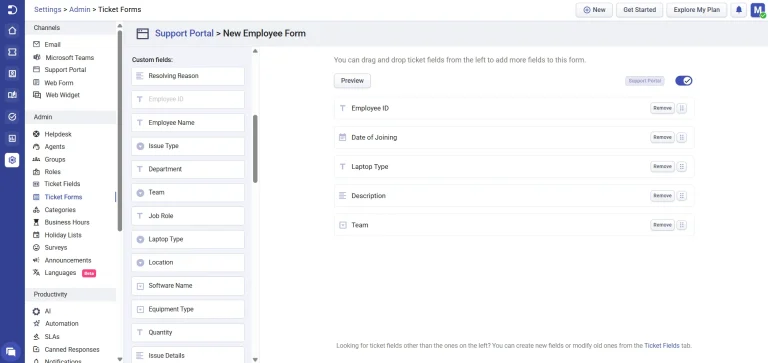Click the Settings breadcrumb link
The image size is (768, 363).
point(48,9)
